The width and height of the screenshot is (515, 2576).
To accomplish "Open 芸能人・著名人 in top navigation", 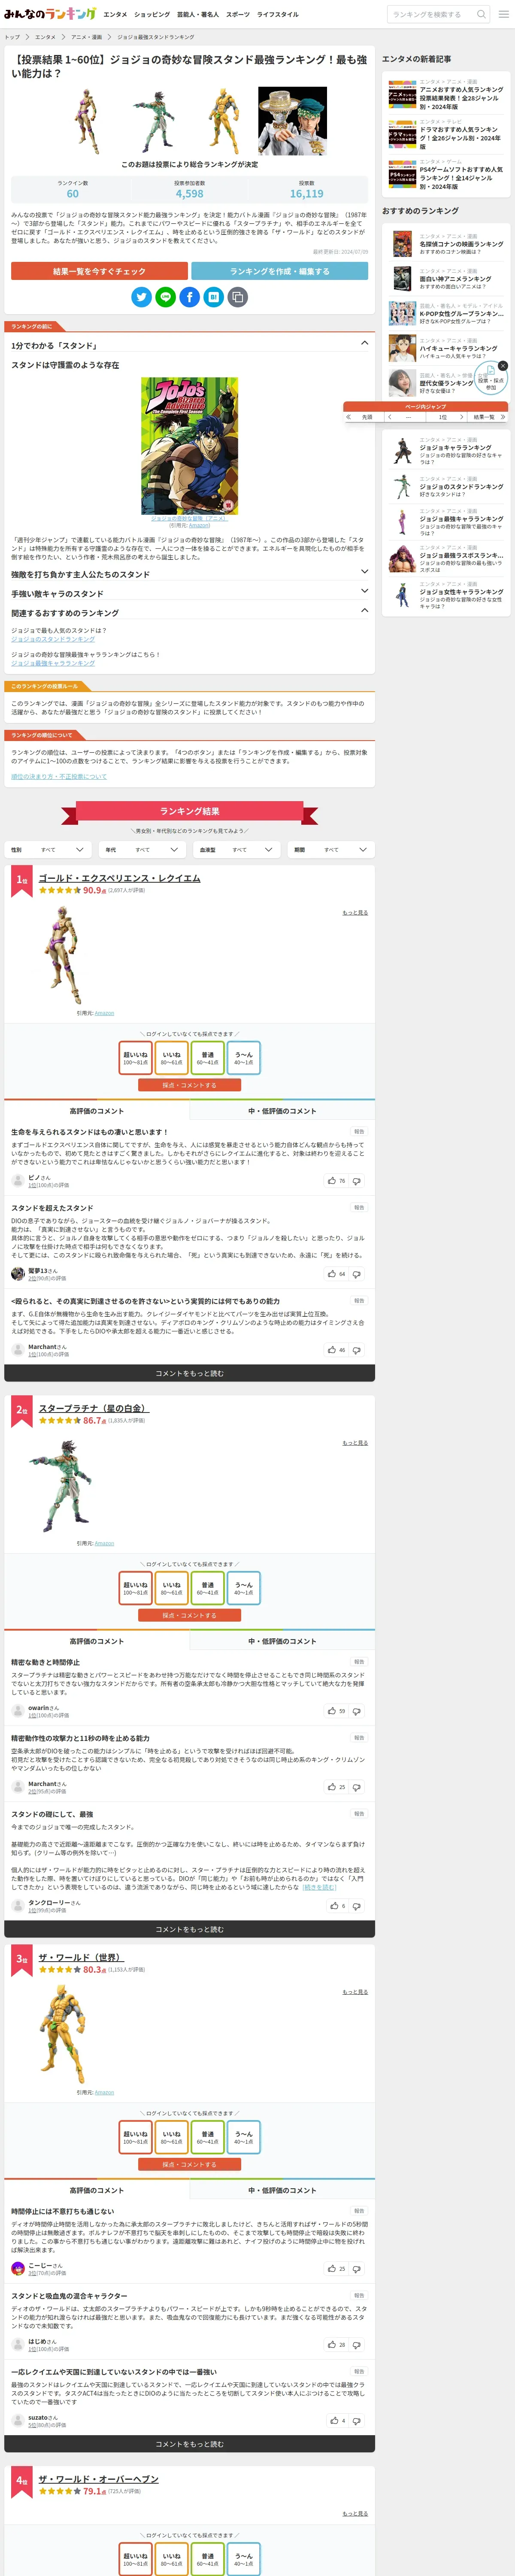I will (x=198, y=15).
